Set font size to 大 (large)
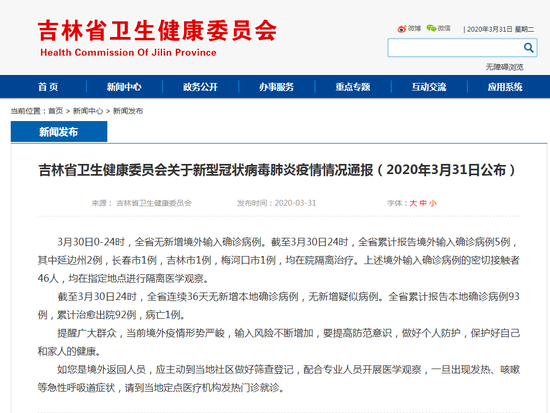 pos(413,203)
